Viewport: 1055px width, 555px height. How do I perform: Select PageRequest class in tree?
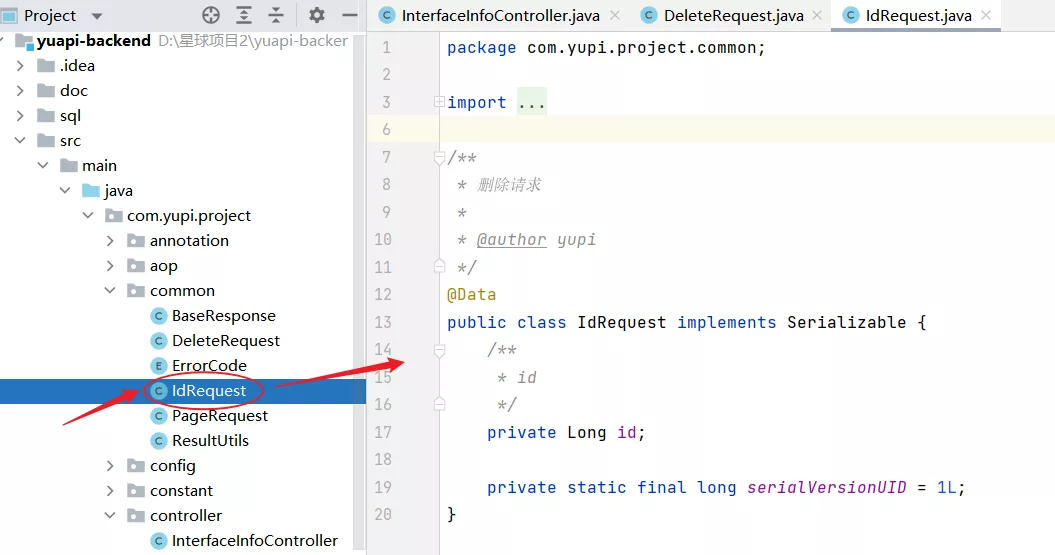click(x=219, y=416)
